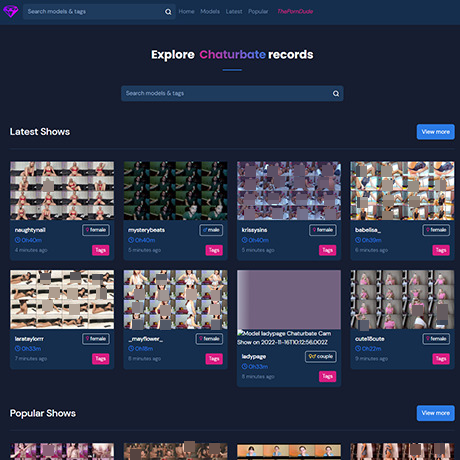Open the ladypage placeholder thumbnail
The height and width of the screenshot is (460, 460).
pyautogui.click(x=289, y=300)
